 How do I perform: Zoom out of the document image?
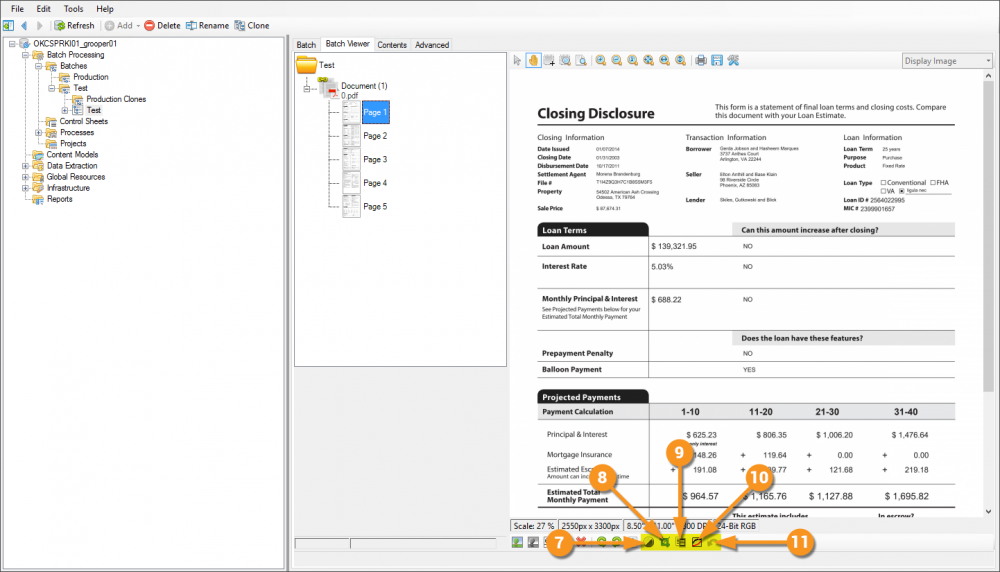(617, 61)
